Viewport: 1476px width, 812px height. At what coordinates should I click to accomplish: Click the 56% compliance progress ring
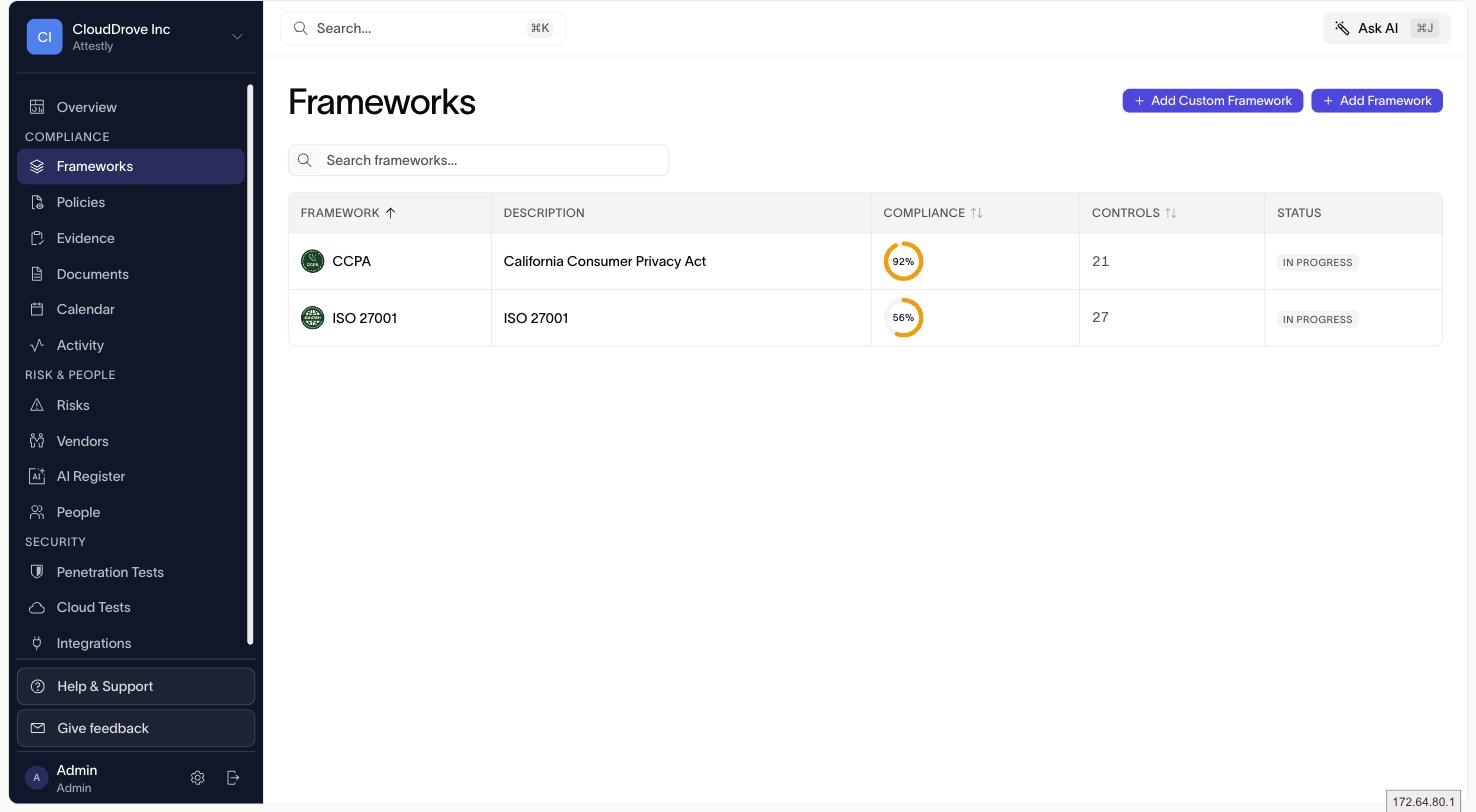pos(903,318)
